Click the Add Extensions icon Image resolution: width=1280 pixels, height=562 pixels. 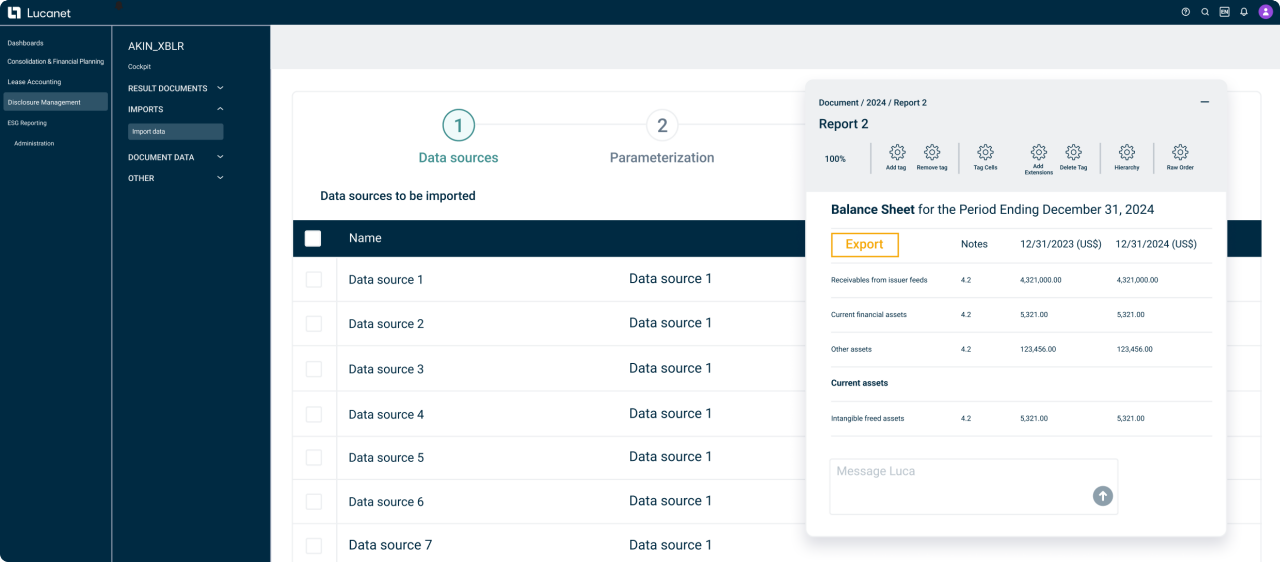coord(1039,153)
